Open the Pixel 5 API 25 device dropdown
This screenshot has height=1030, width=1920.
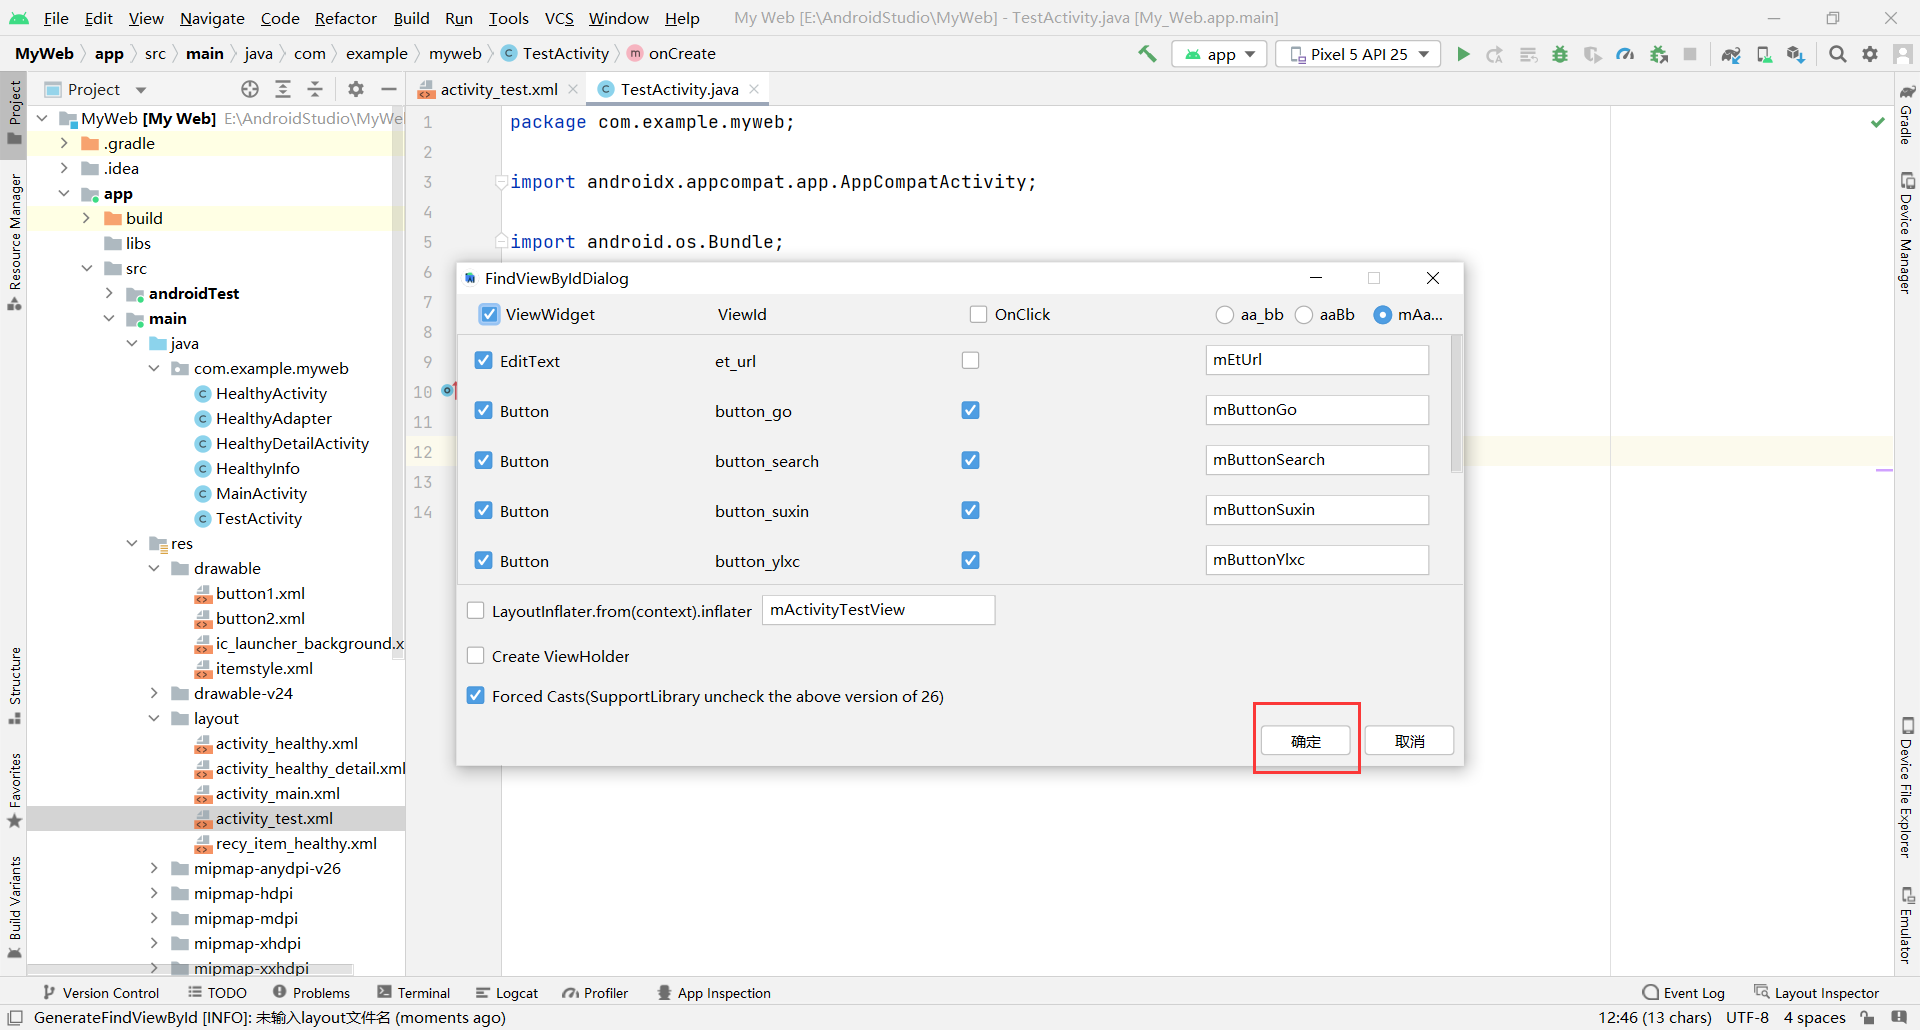(1358, 54)
